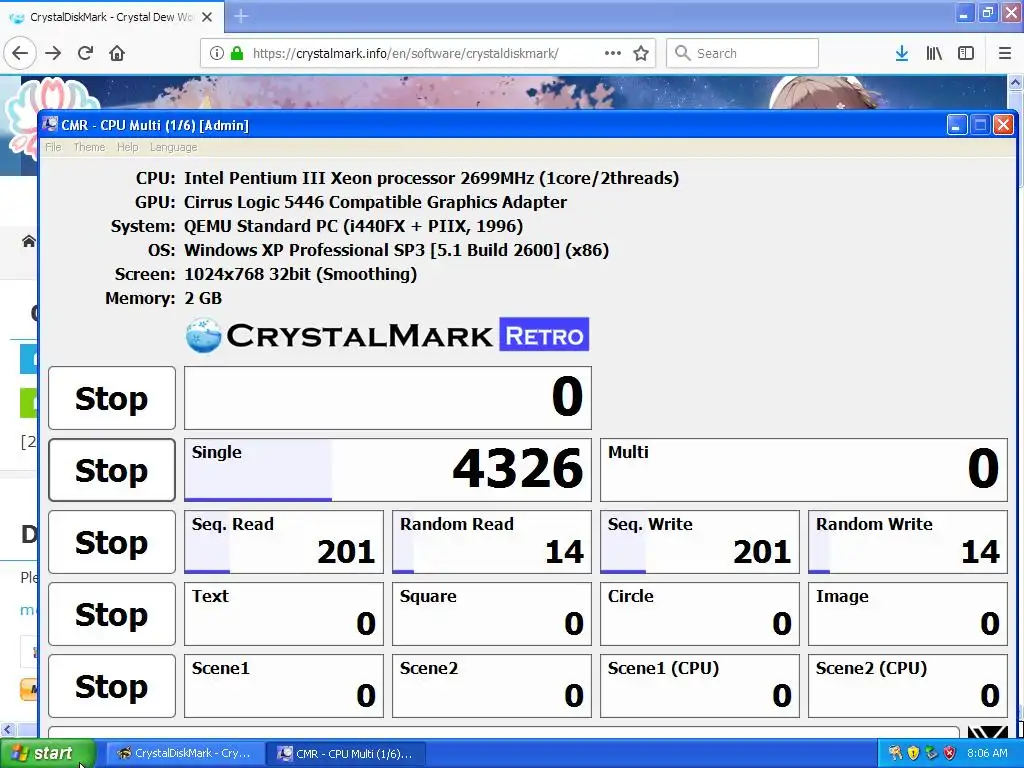
Task: Stop the Text/Square 2D benchmark row
Action: pyautogui.click(x=112, y=614)
